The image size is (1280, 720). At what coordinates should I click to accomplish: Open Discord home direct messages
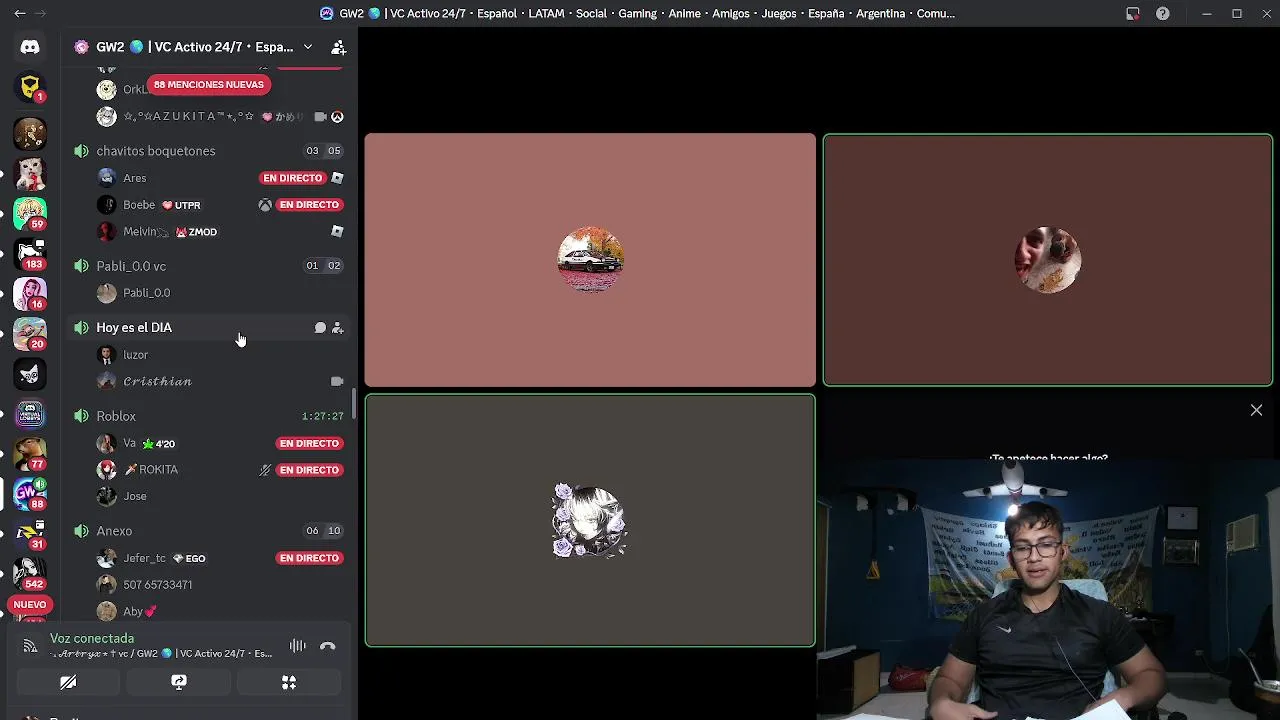(x=30, y=47)
